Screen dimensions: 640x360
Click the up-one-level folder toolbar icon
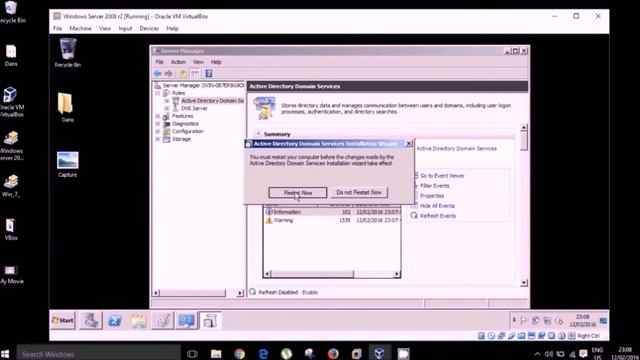(x=183, y=74)
